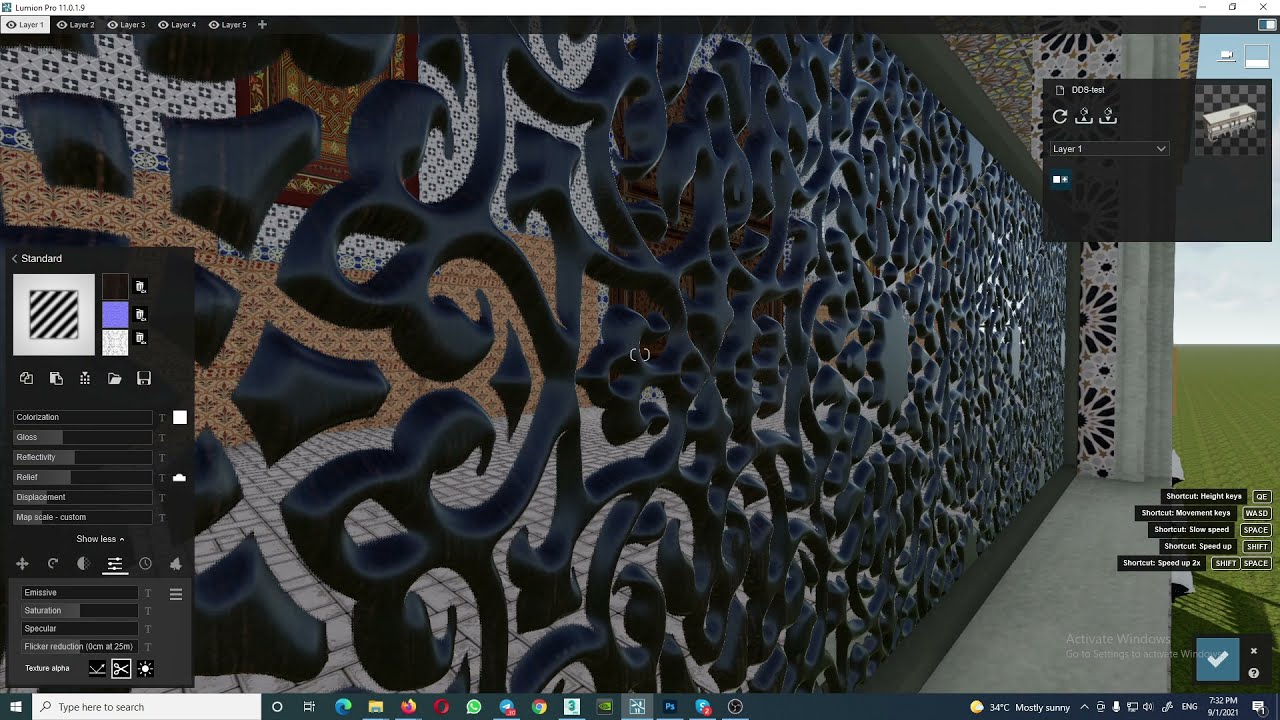Copy material with the copy icon
Image resolution: width=1280 pixels, height=720 pixels.
pyautogui.click(x=27, y=378)
